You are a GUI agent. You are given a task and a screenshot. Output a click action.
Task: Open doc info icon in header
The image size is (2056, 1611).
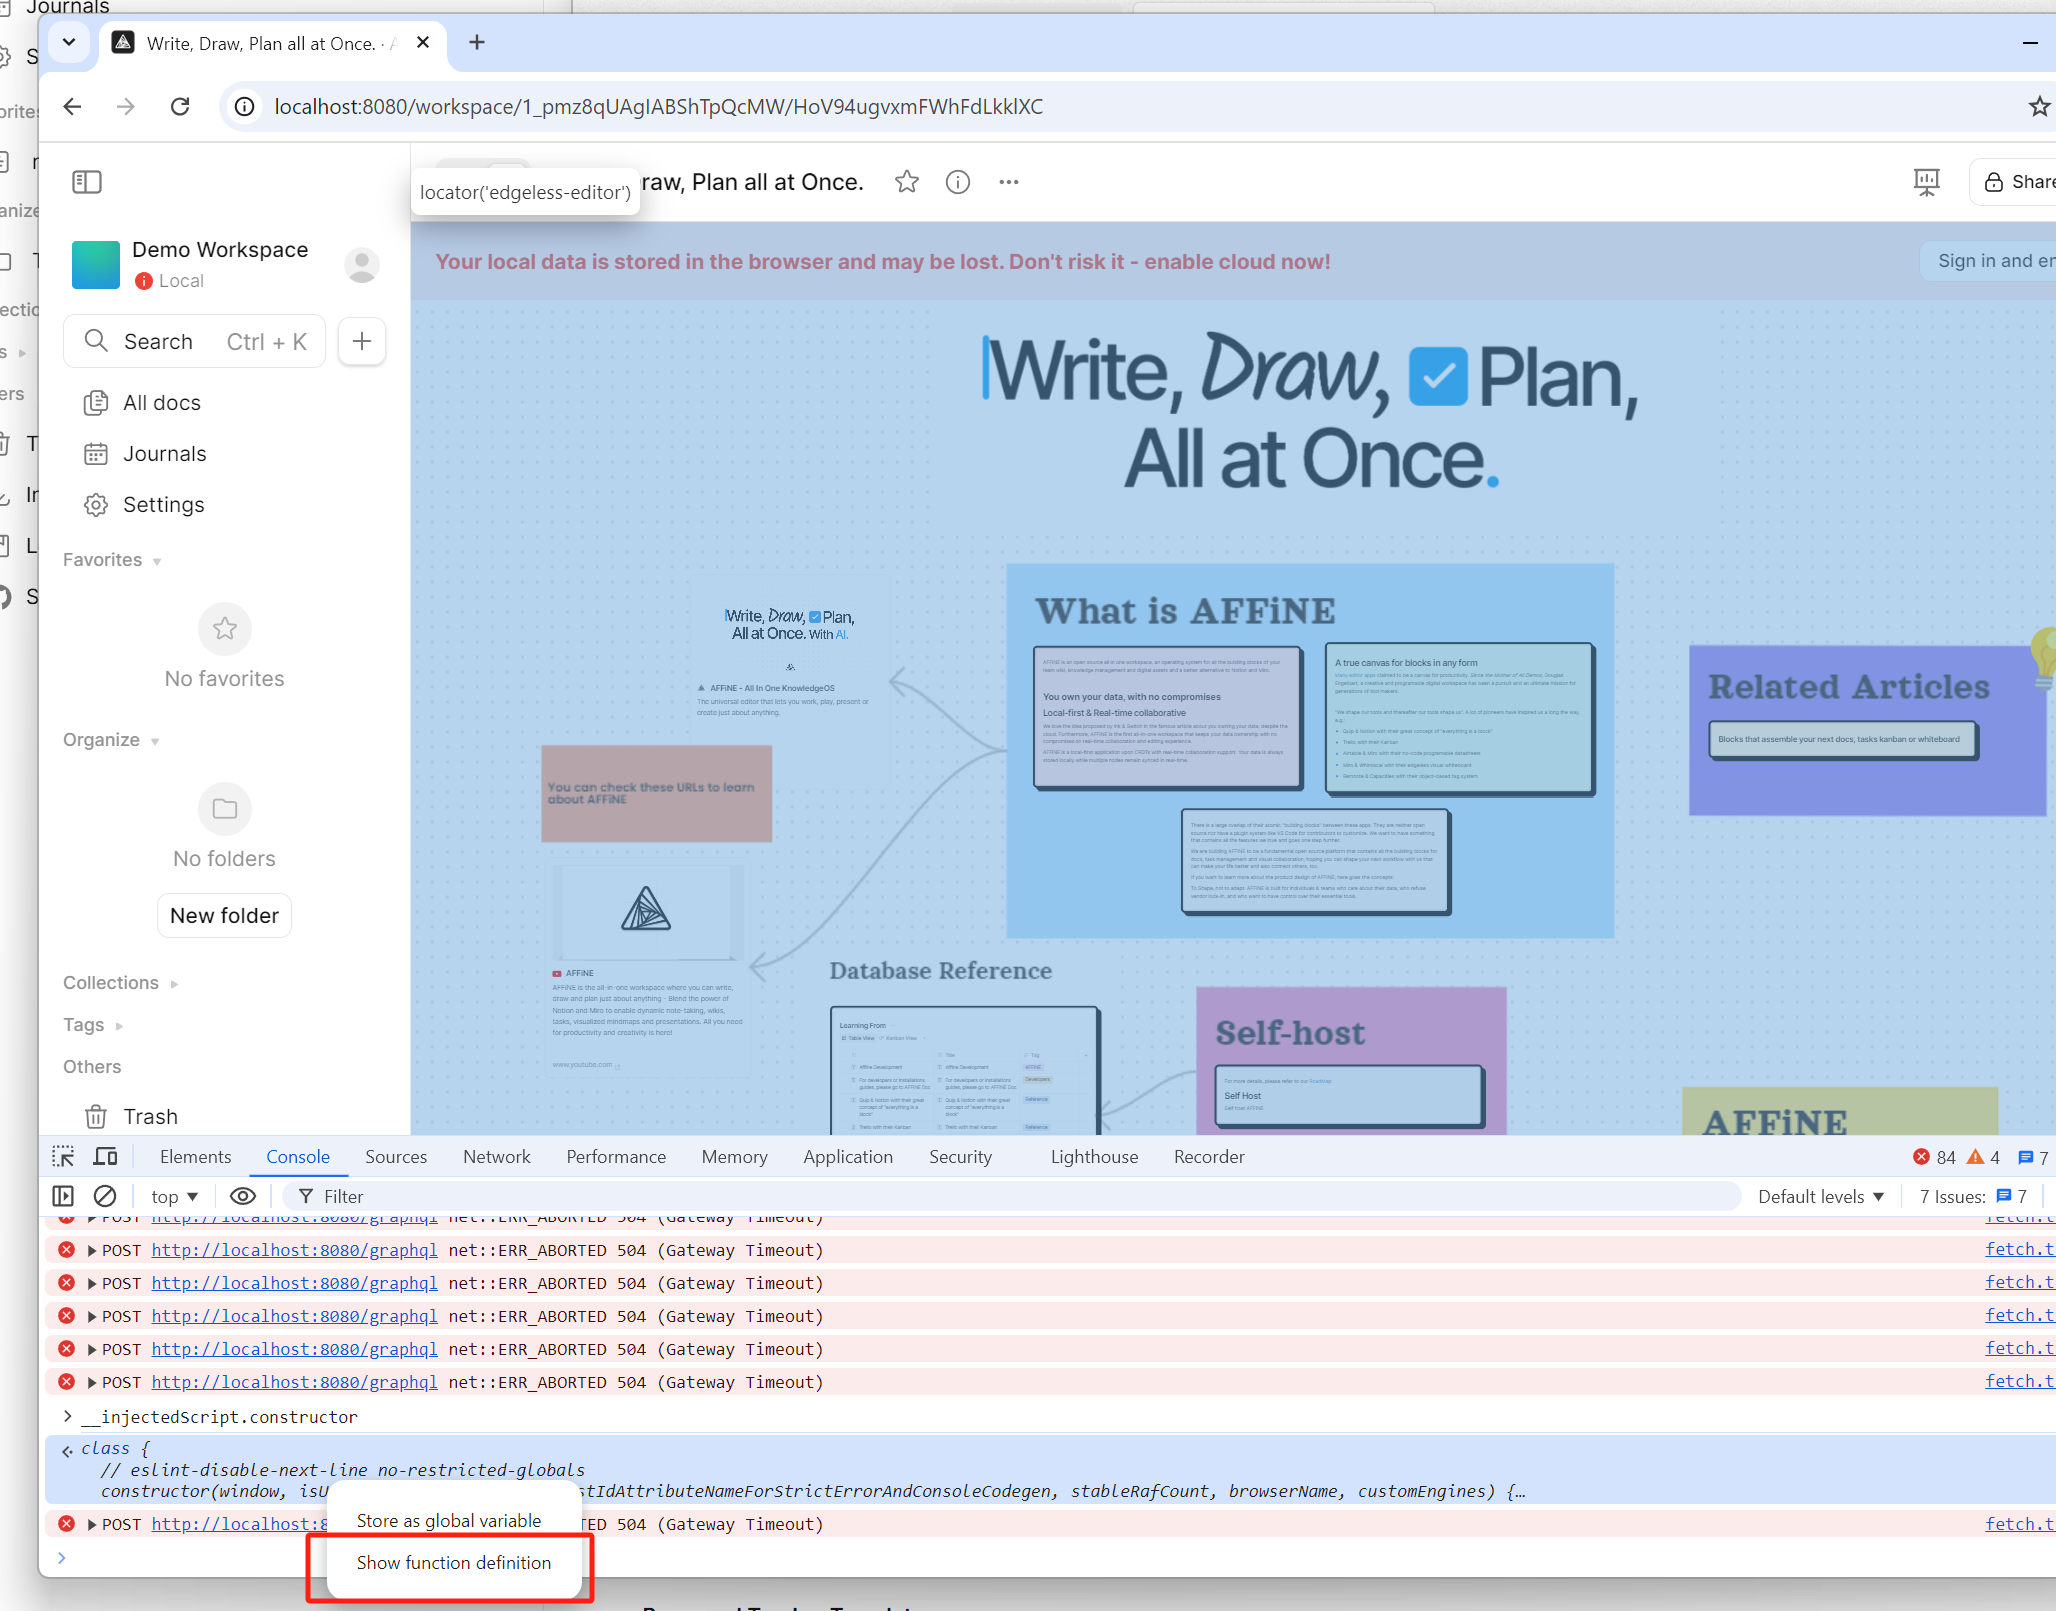[958, 182]
